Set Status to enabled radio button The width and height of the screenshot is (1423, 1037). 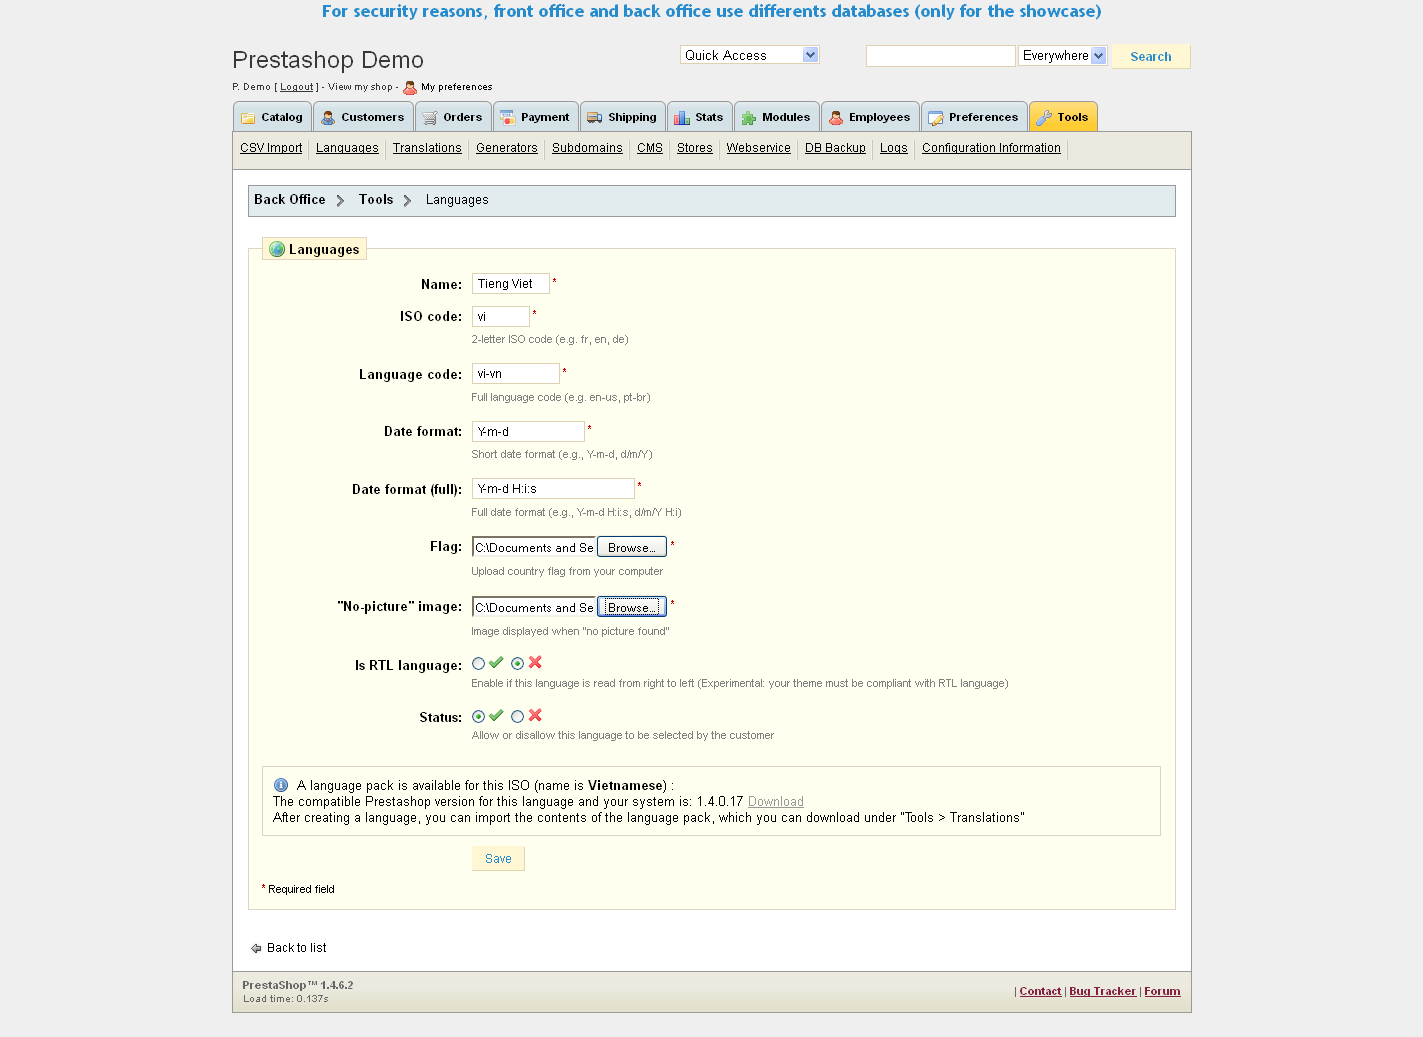478,716
